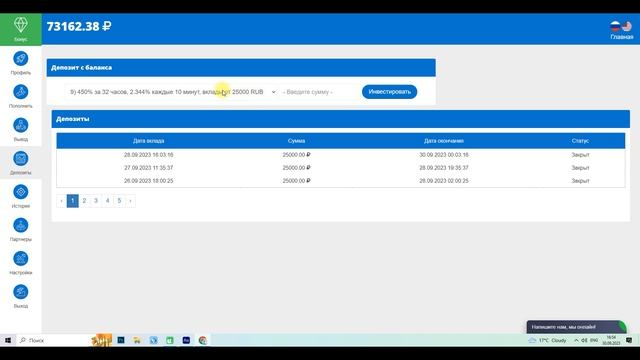This screenshot has height=360, width=640.
Task: Open the Пополнить sidebar icon
Action: tap(21, 92)
